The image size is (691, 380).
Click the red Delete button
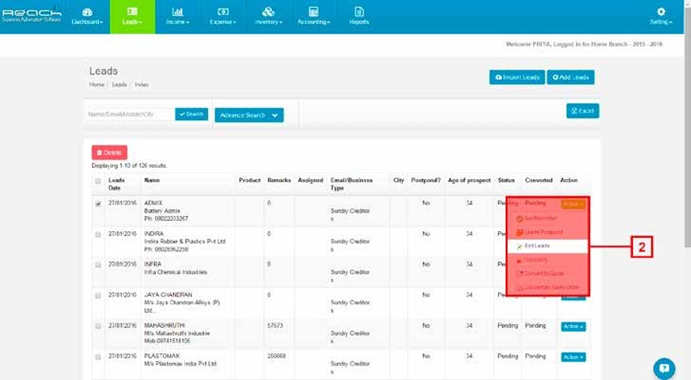[109, 153]
